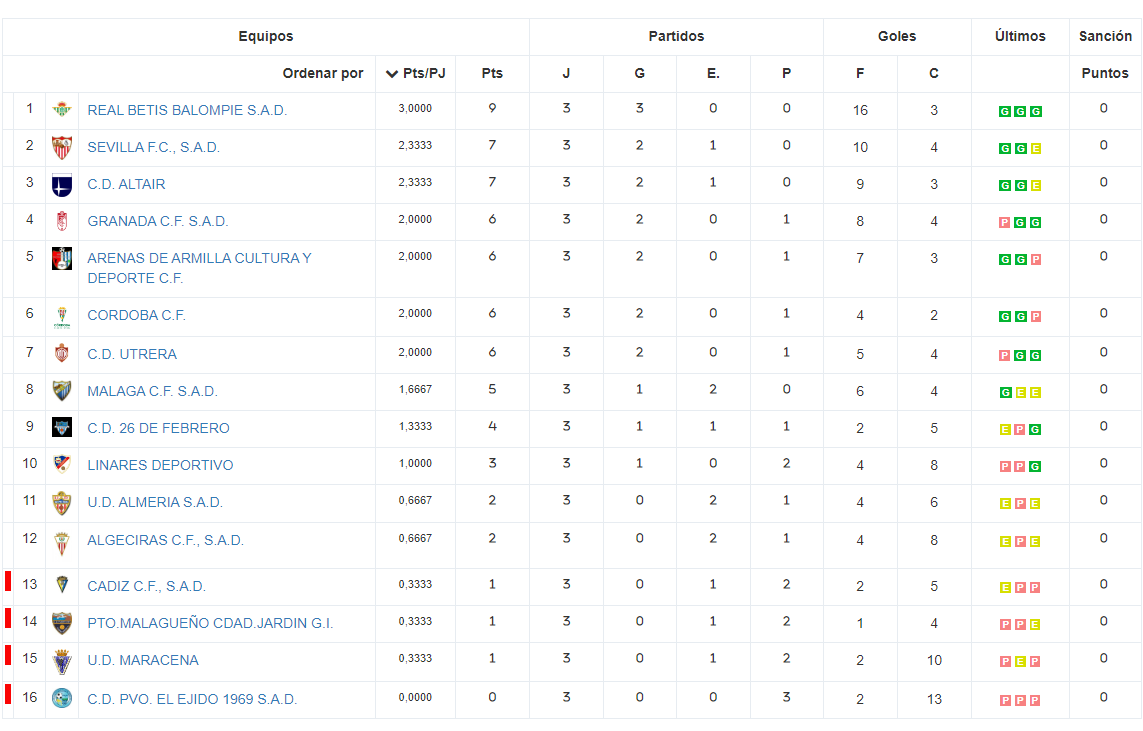Click the red P badge in Cordoba row
Screen dimensions: 1143x731
(1036, 316)
